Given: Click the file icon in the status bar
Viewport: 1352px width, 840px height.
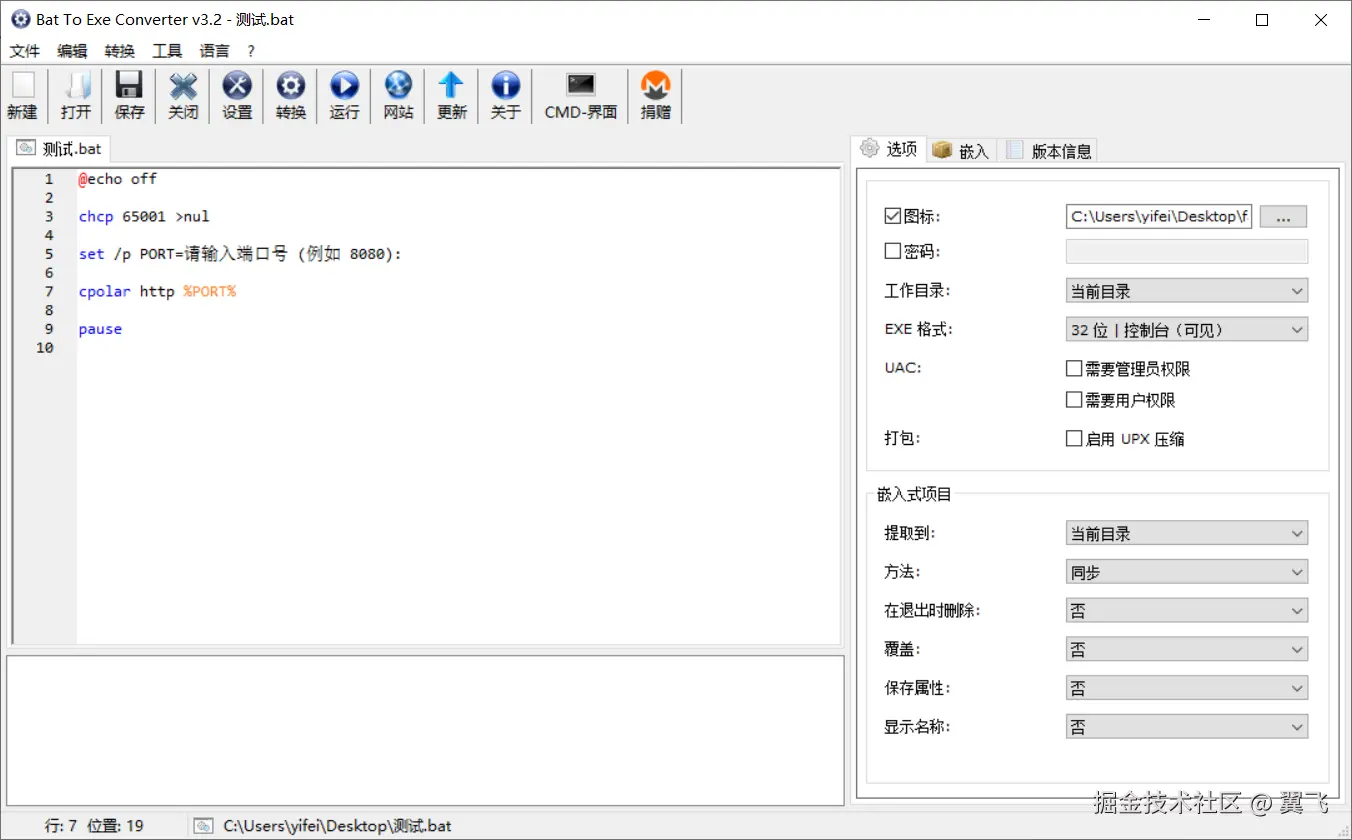Looking at the screenshot, I should coord(204,826).
